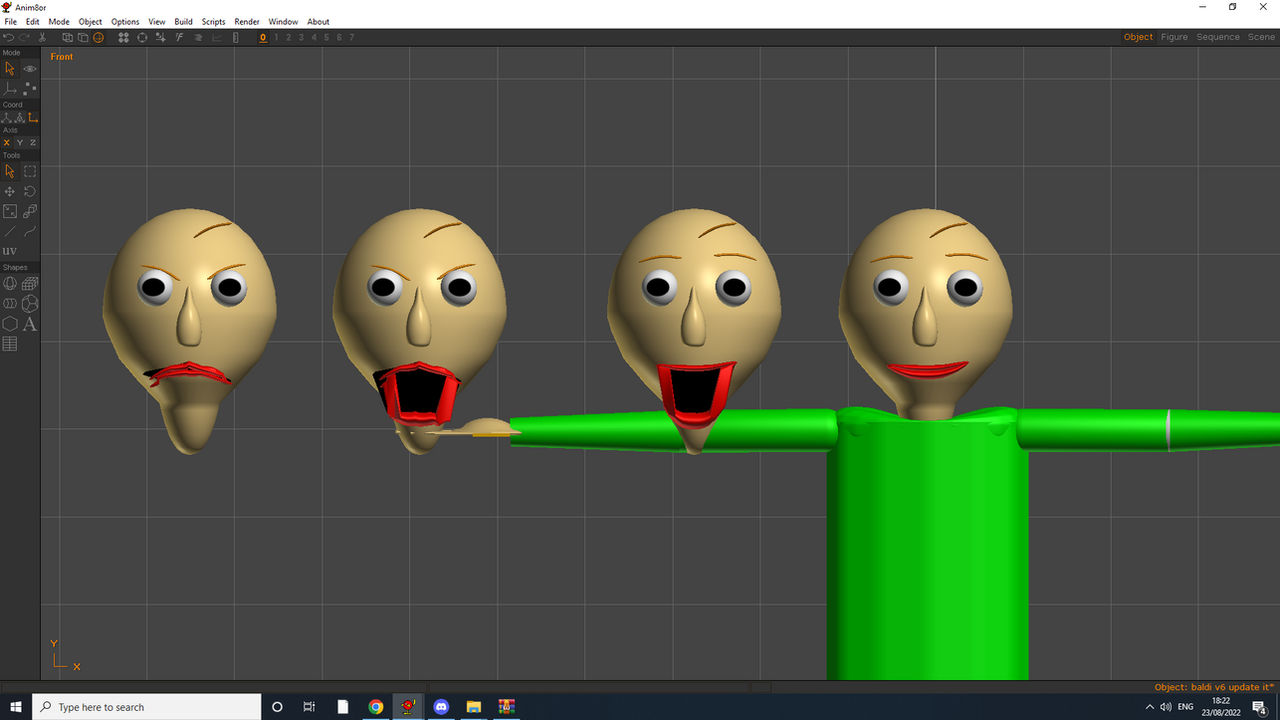The image size is (1280, 720).
Task: Switch to layer 0 in toolbar
Action: point(263,37)
